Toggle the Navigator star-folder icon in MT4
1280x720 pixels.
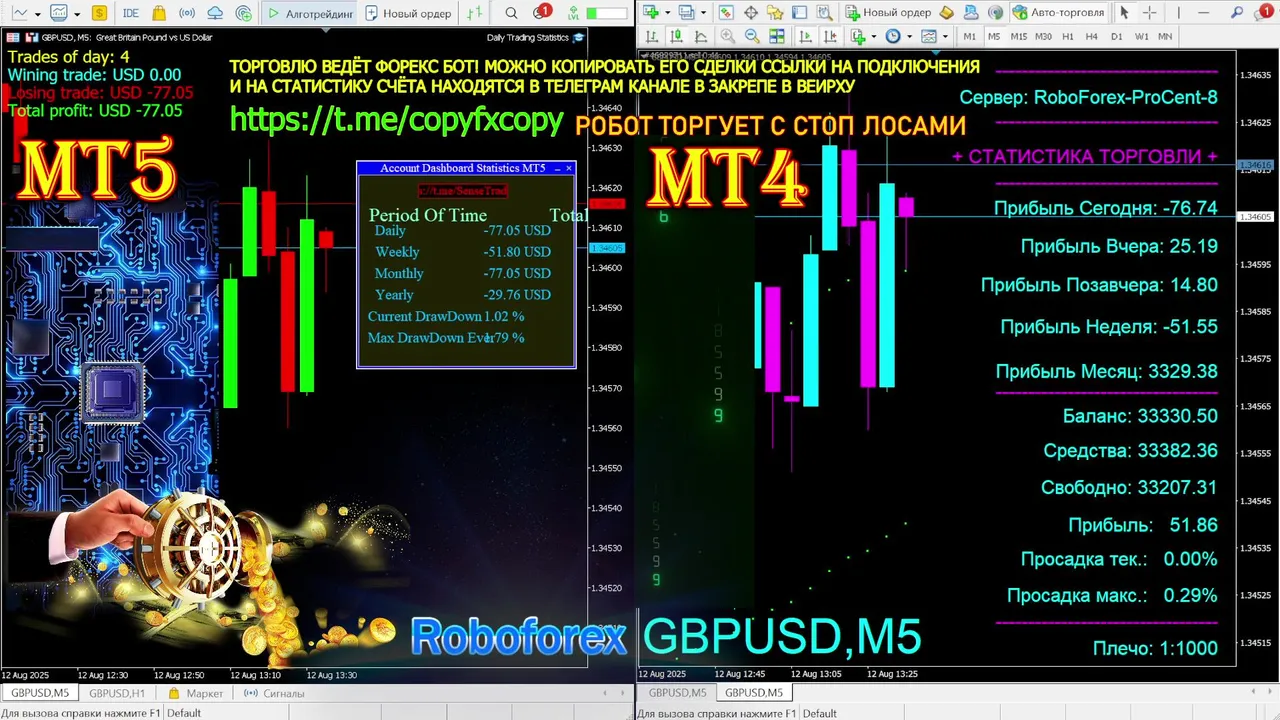click(x=774, y=12)
